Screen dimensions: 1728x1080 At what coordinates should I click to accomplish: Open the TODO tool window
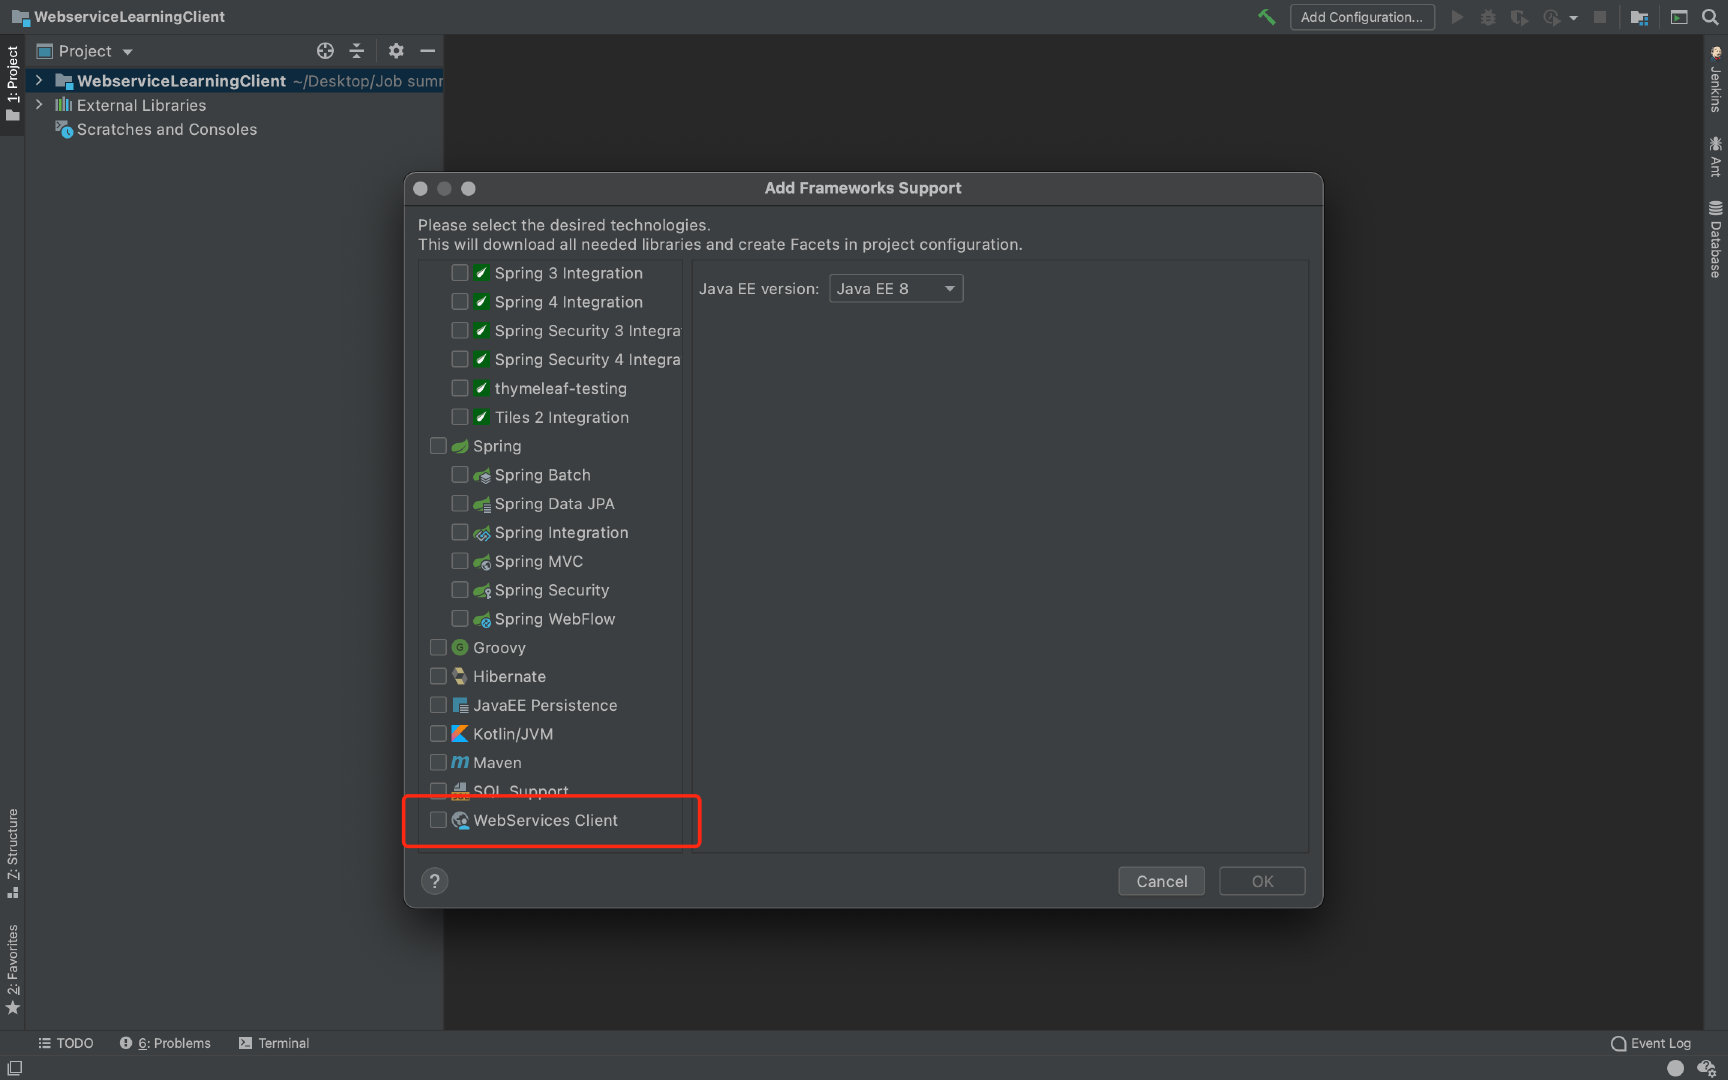coord(66,1043)
